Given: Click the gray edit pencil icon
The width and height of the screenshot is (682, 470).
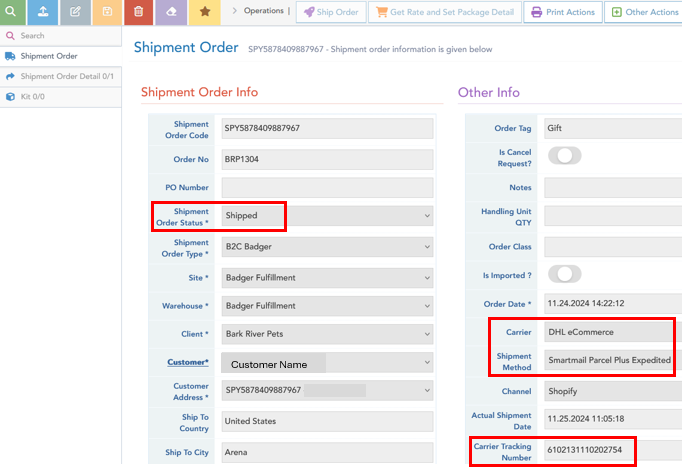Looking at the screenshot, I should [75, 12].
